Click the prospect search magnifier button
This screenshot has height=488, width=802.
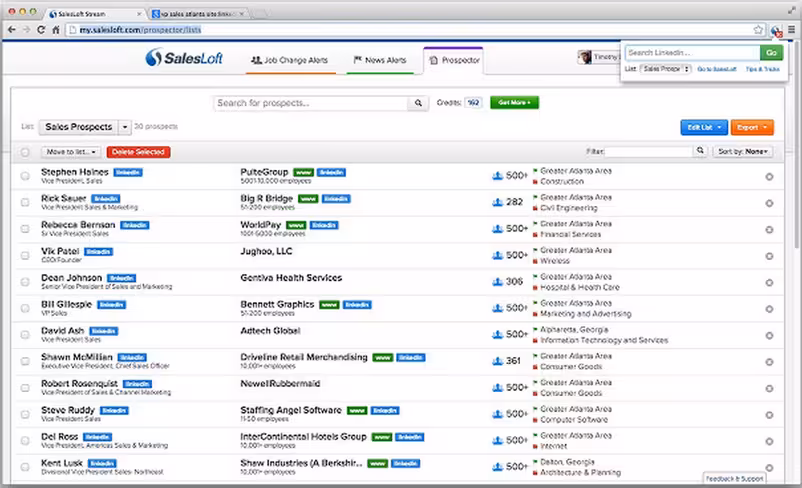418,103
